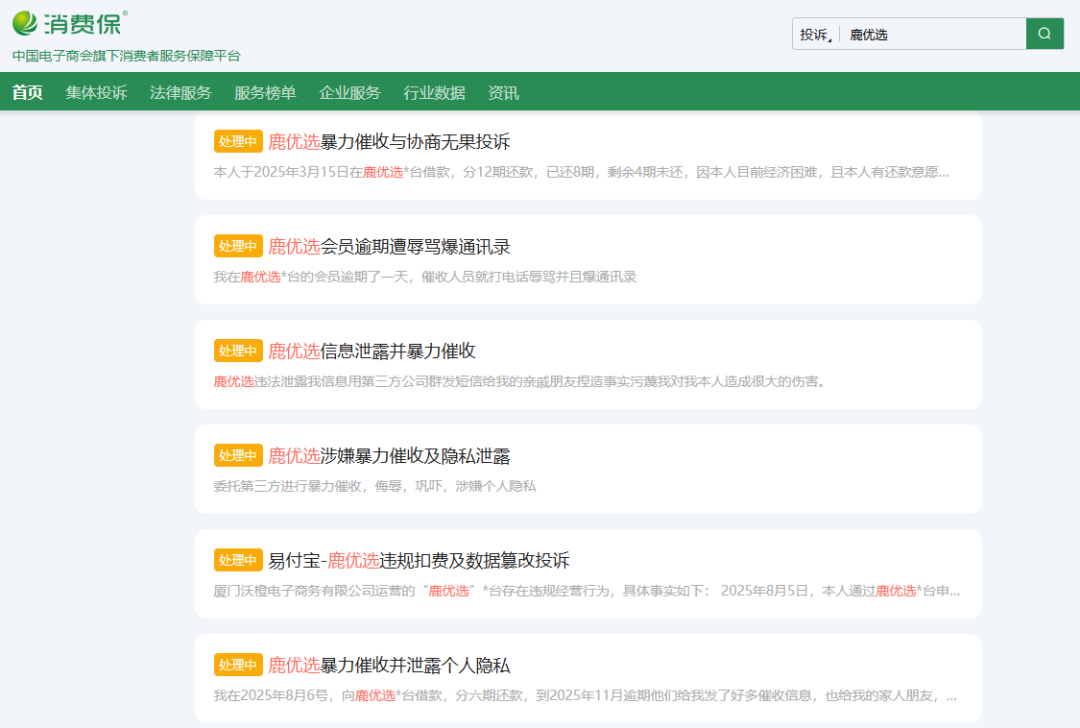Go to the 资讯 section
The image size is (1080, 728).
coord(503,93)
